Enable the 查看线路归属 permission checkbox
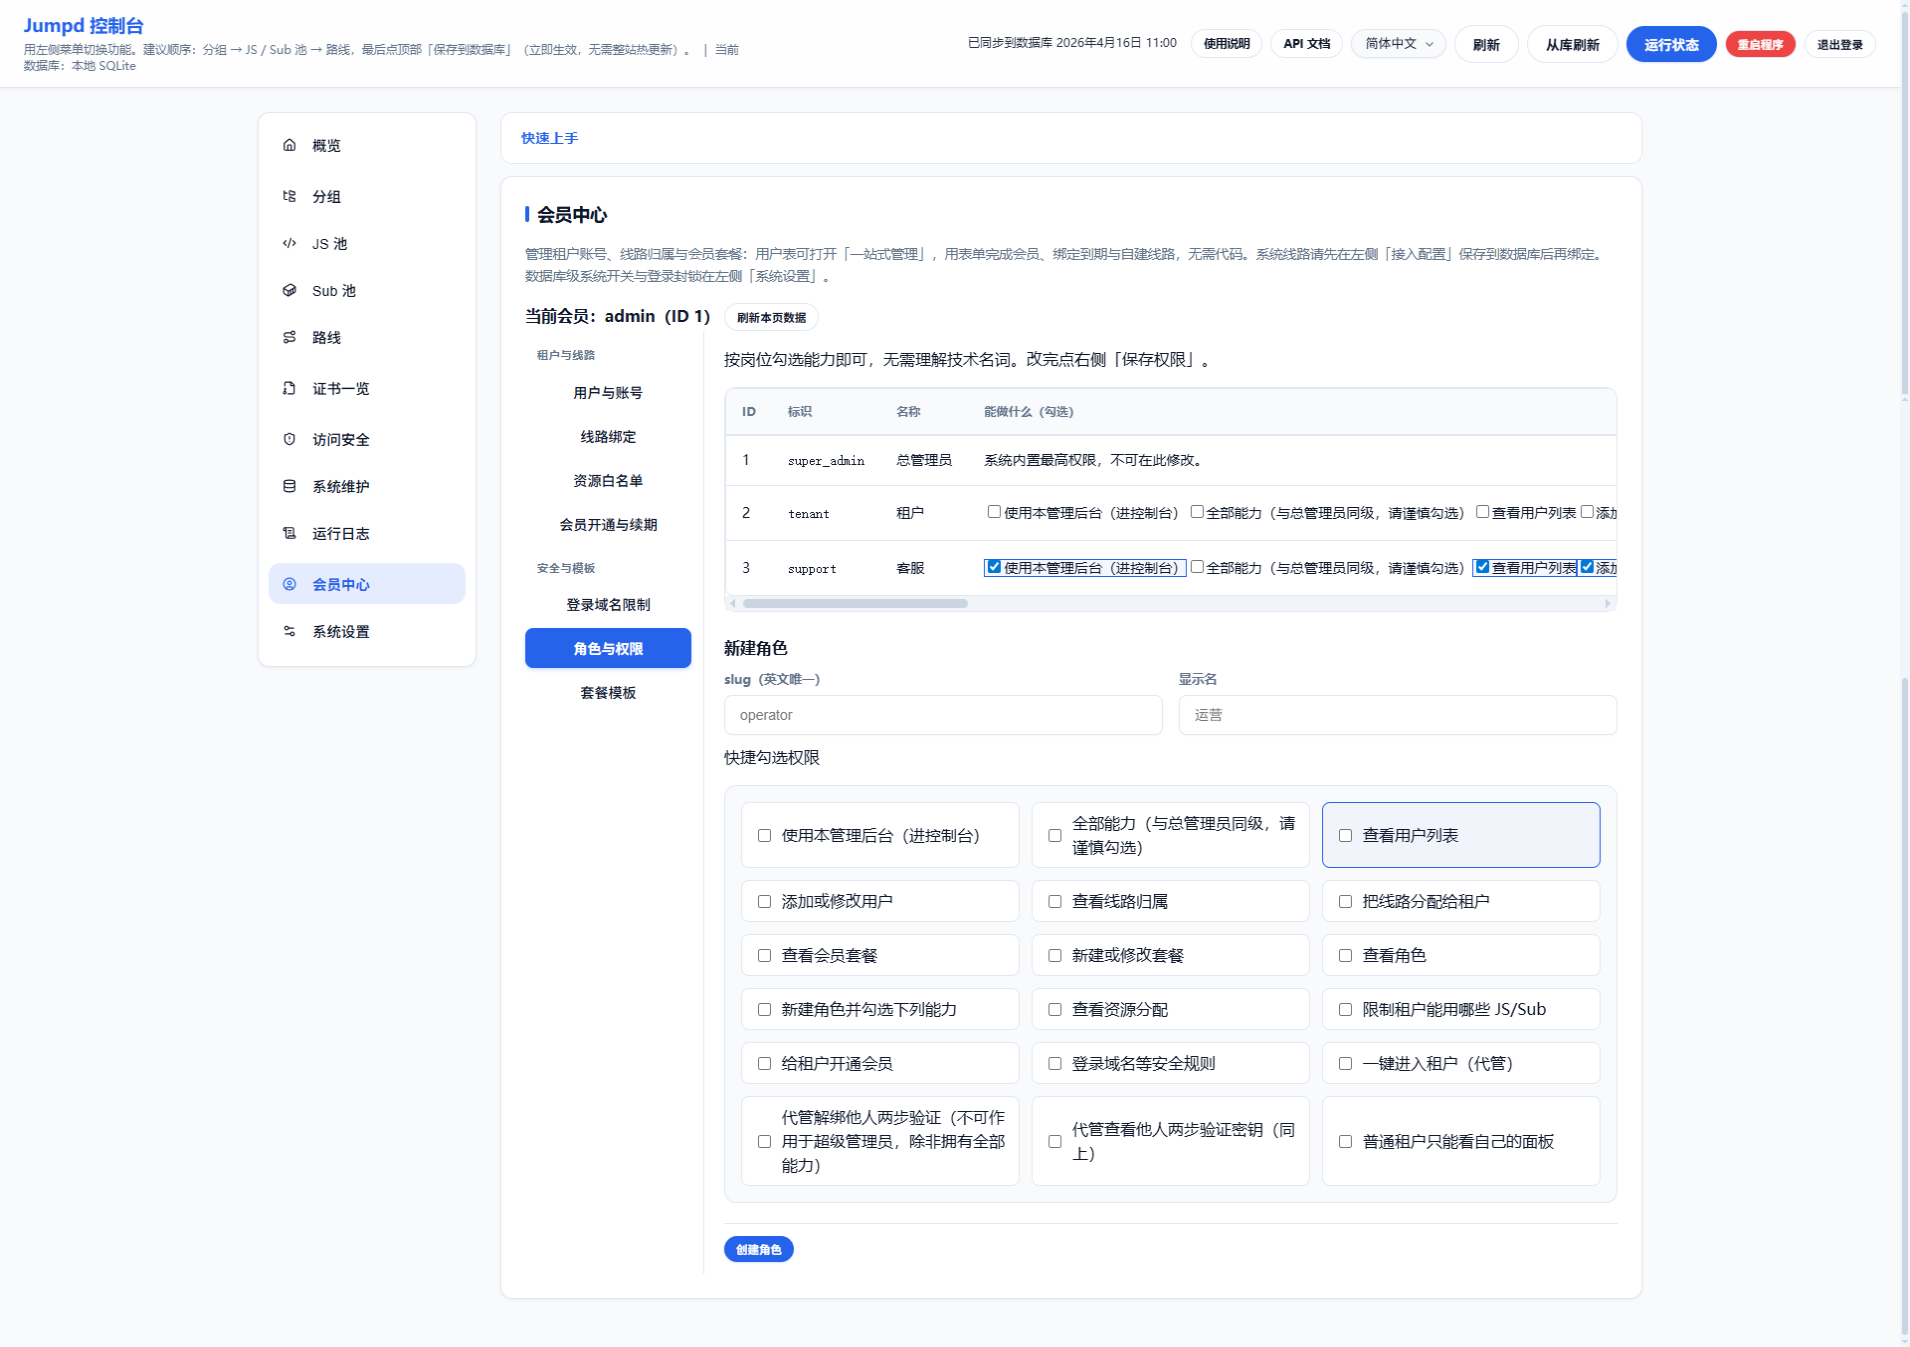 [1055, 902]
